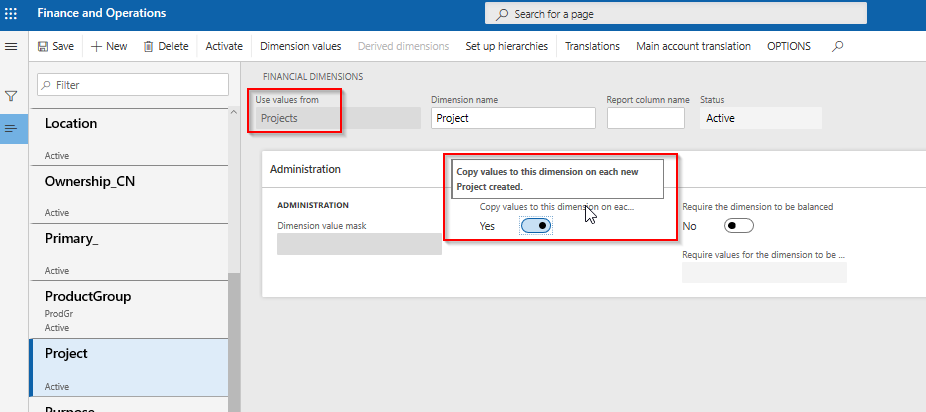Click the dimension list scrollbar up arrow
The image size is (926, 412).
pyautogui.click(x=233, y=112)
